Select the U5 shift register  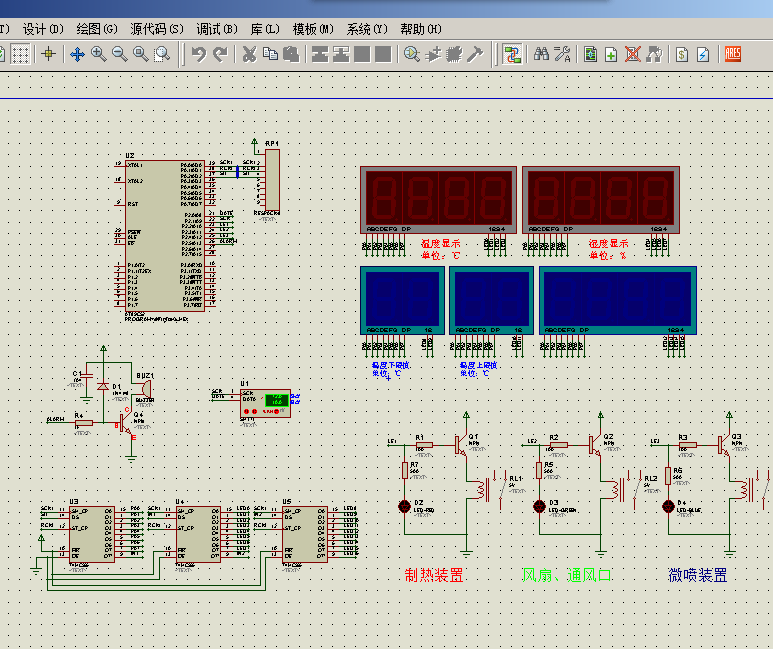(305, 534)
